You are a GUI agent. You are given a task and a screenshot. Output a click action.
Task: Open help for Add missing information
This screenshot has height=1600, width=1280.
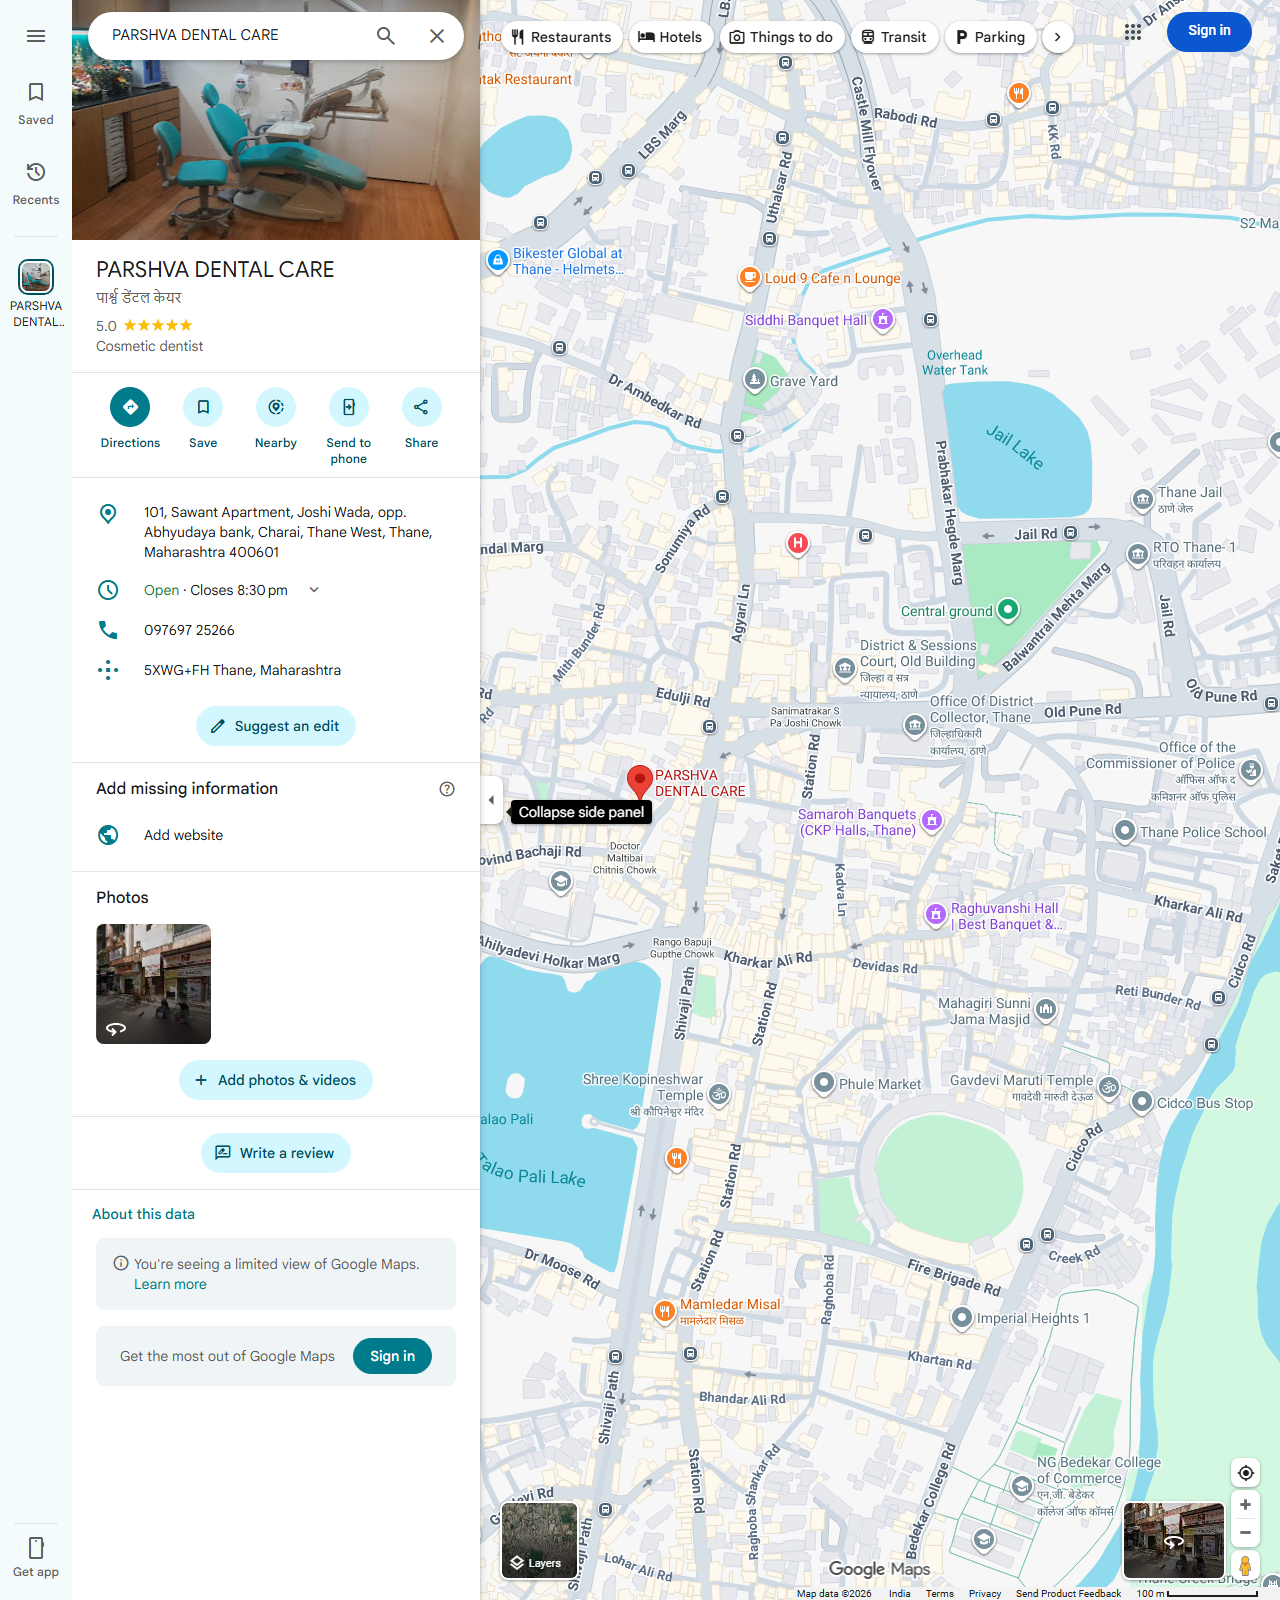447,789
